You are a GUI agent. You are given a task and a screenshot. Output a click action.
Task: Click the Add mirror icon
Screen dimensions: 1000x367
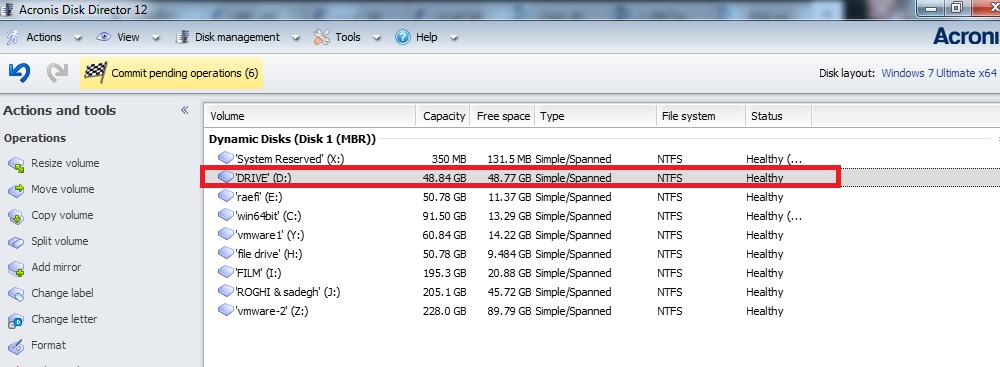tap(16, 268)
